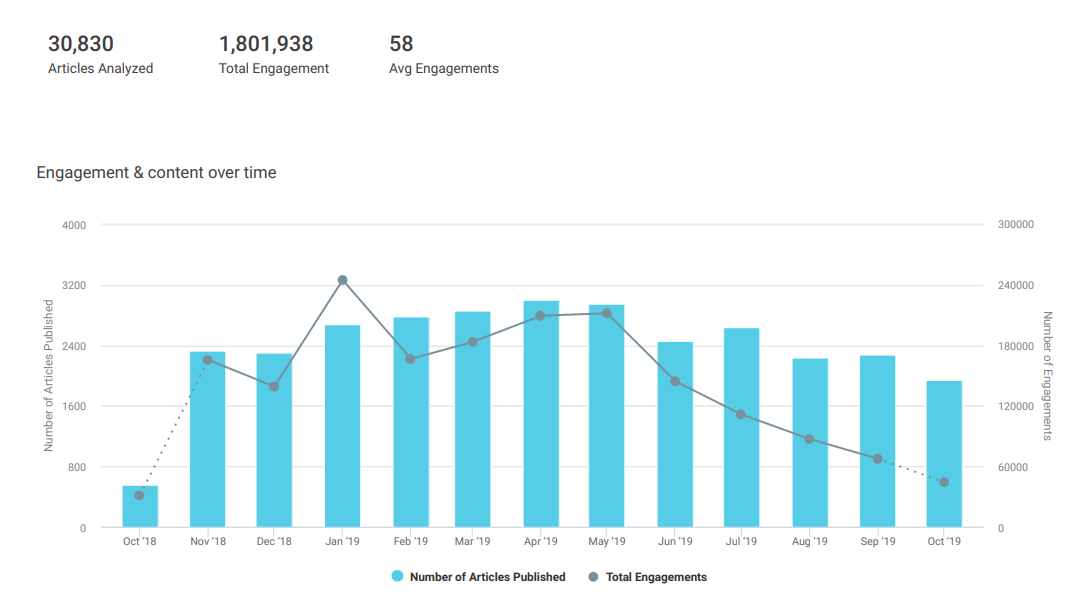
Task: Click the Engagement & content over time title
Action: pos(156,172)
